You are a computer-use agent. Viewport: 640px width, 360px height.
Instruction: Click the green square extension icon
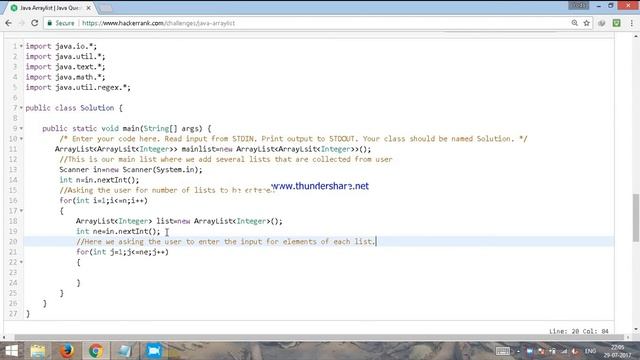pyautogui.click(x=616, y=23)
